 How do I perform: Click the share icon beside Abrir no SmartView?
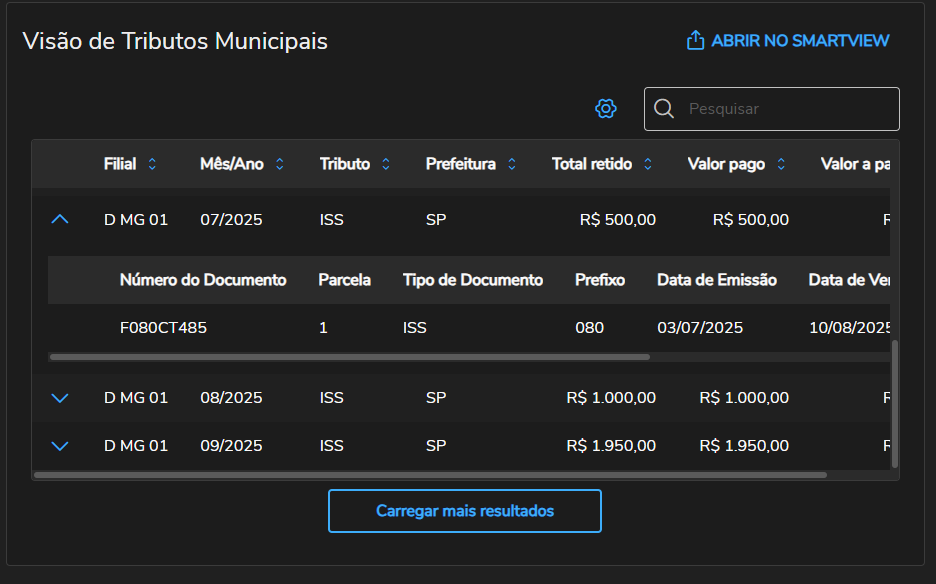(695, 41)
